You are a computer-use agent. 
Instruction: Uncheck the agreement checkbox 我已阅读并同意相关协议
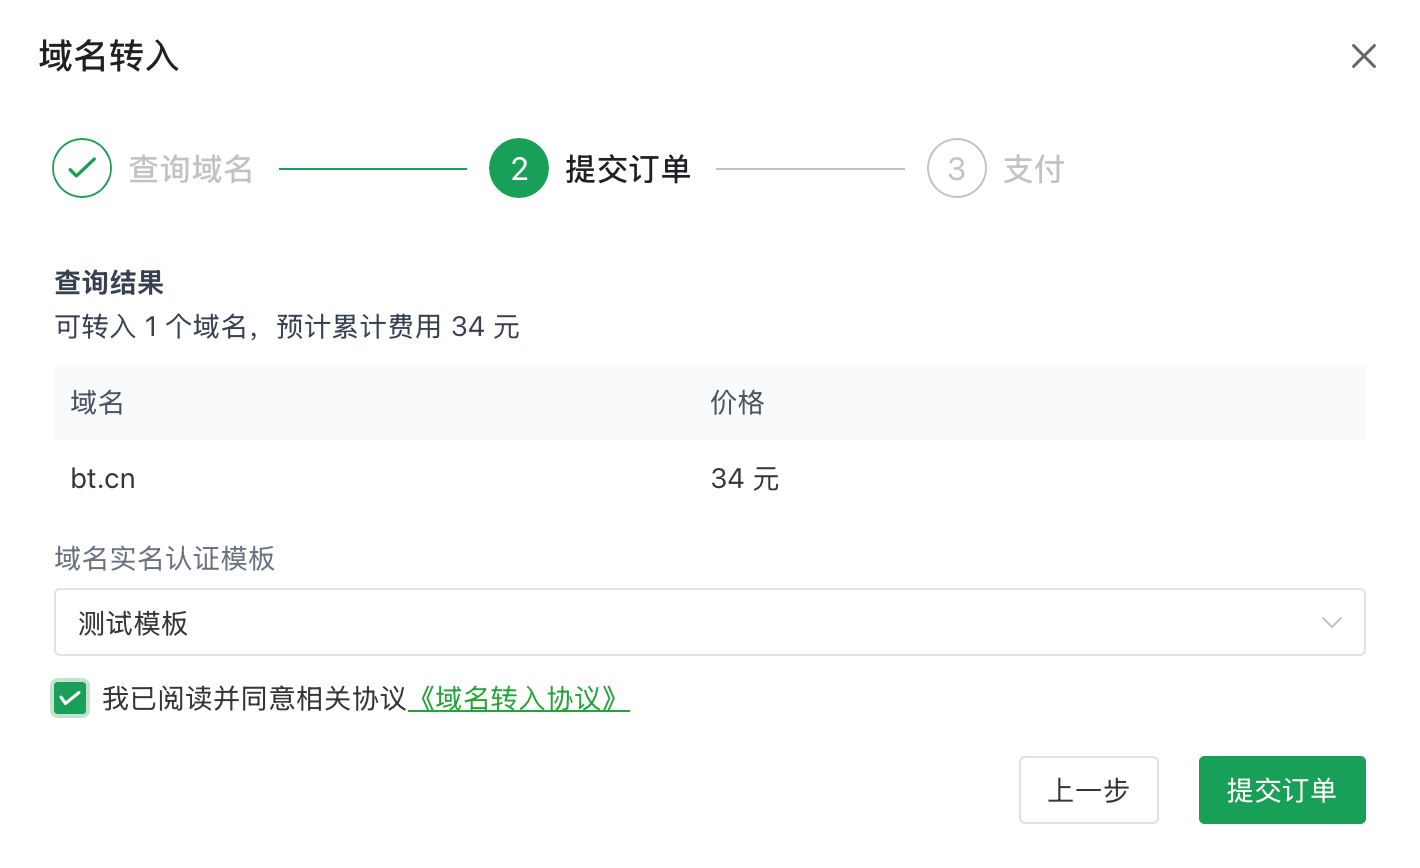(x=69, y=698)
